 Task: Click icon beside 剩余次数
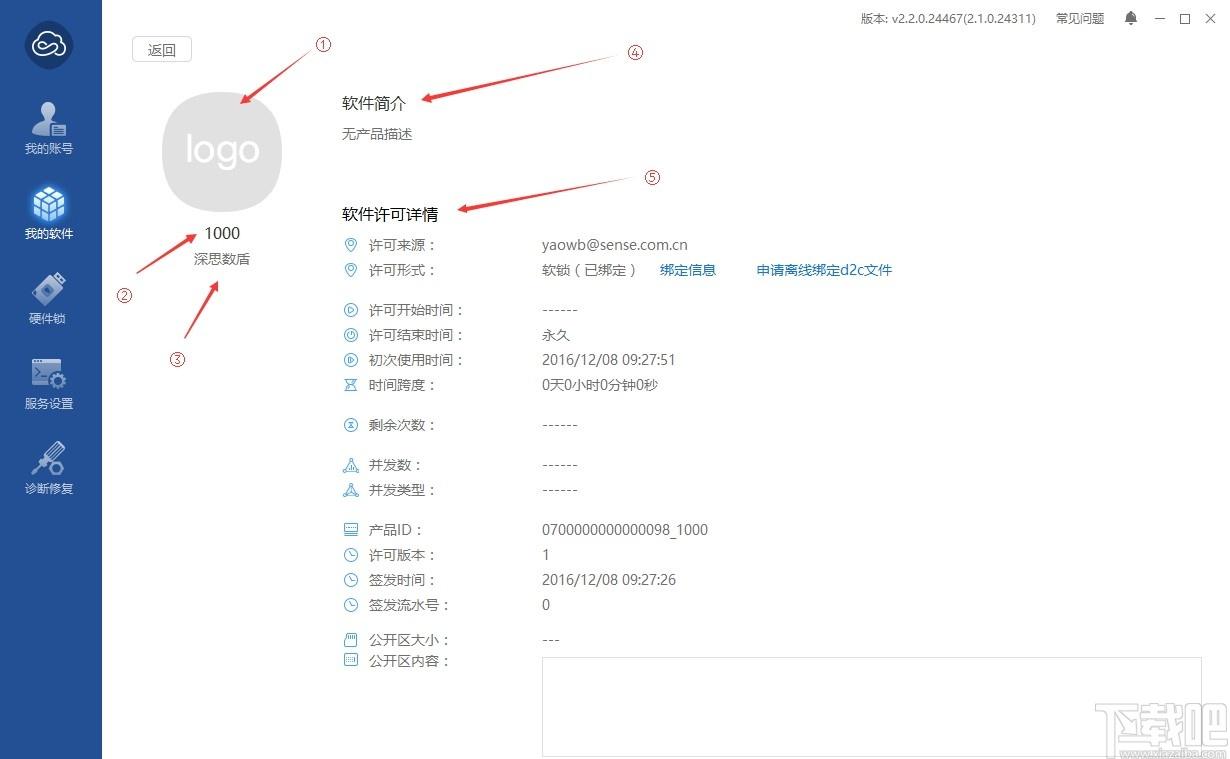tap(351, 425)
